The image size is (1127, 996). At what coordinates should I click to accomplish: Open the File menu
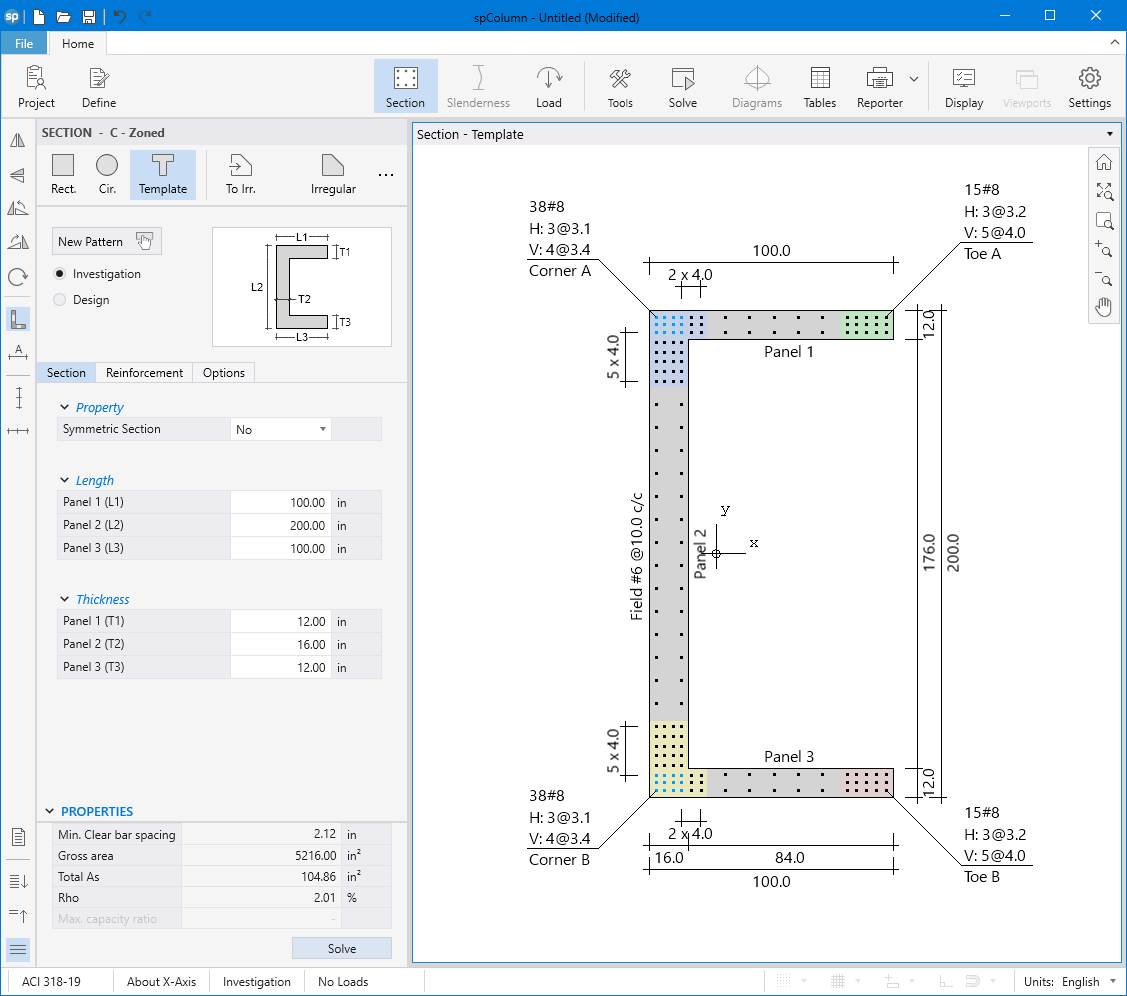[x=23, y=43]
